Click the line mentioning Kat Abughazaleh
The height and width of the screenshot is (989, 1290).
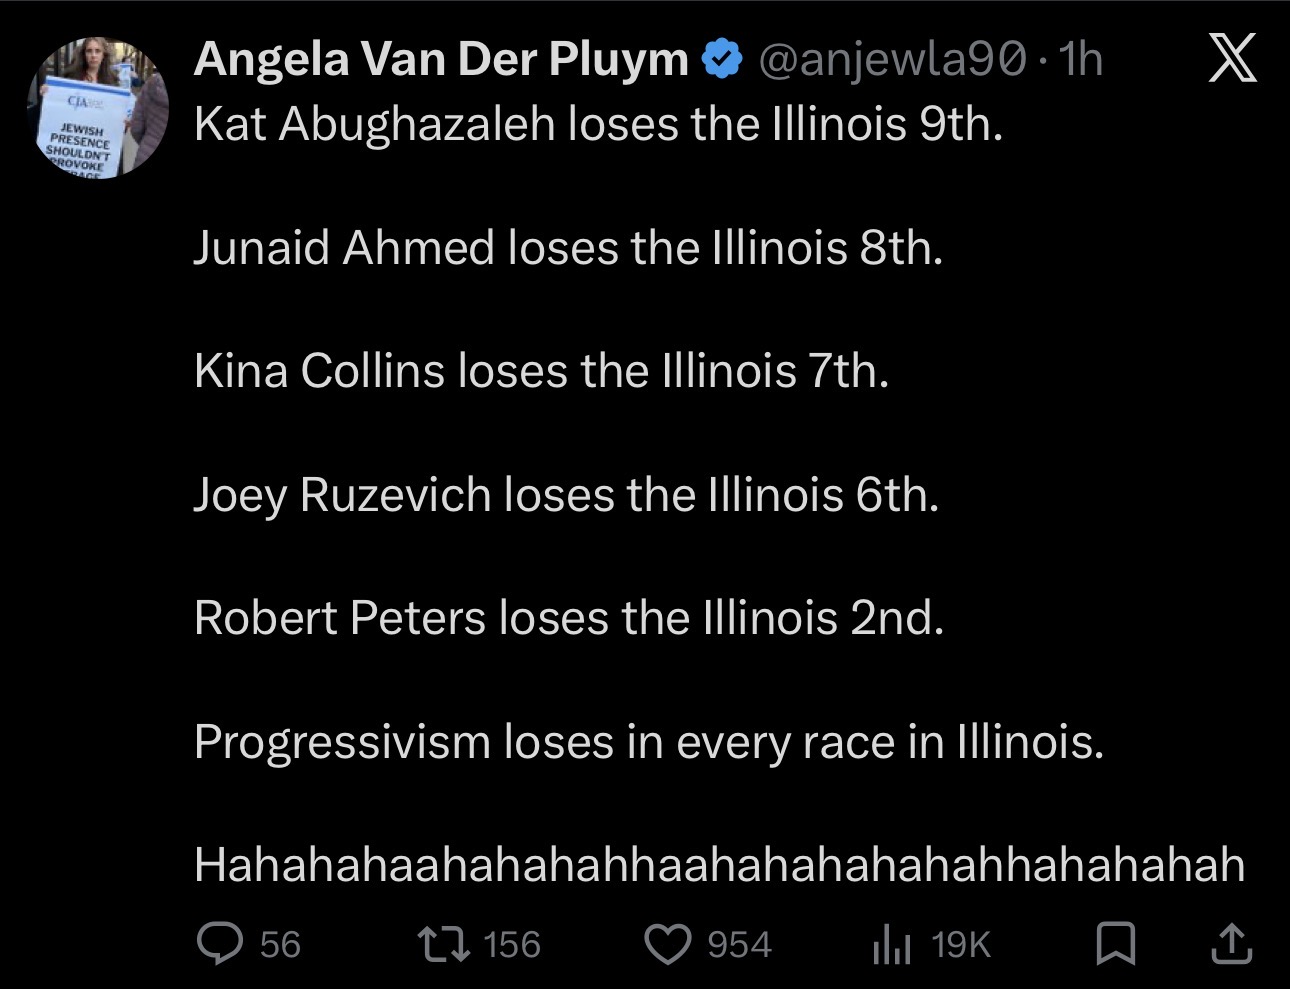[x=598, y=124]
